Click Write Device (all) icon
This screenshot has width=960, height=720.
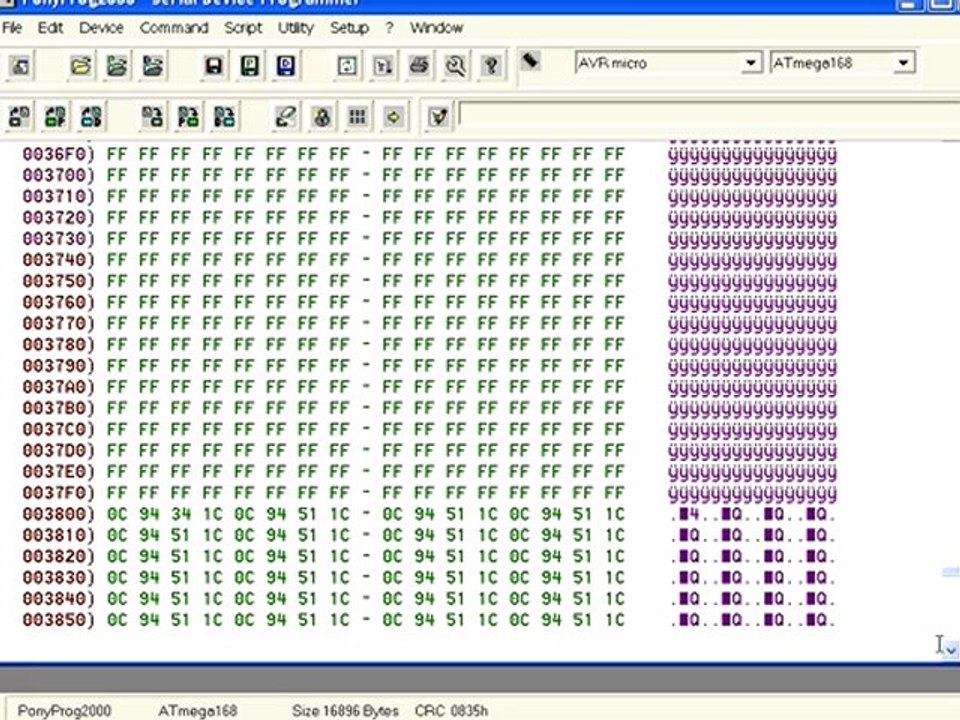click(152, 116)
